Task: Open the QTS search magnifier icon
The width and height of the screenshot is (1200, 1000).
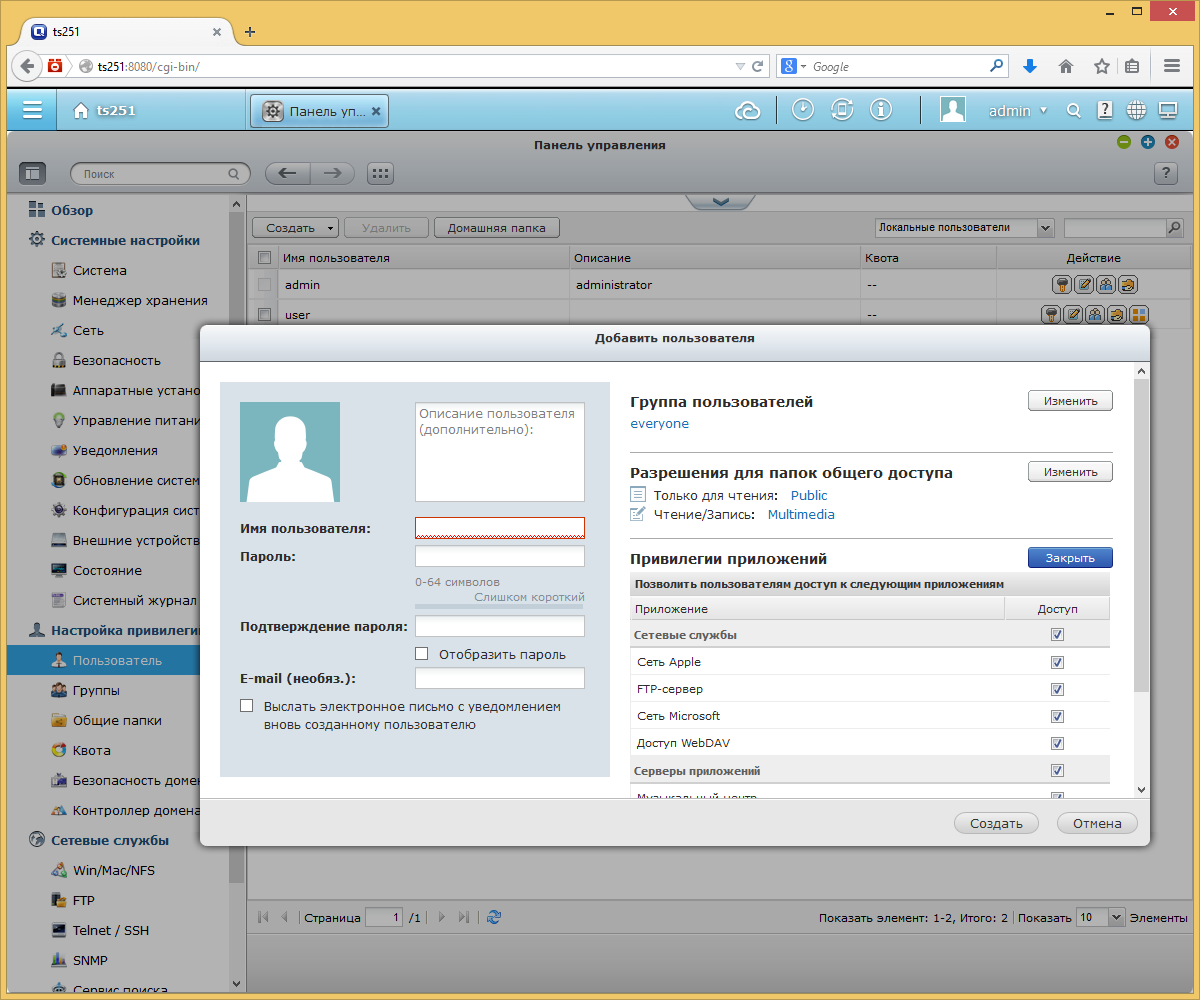Action: click(1073, 111)
